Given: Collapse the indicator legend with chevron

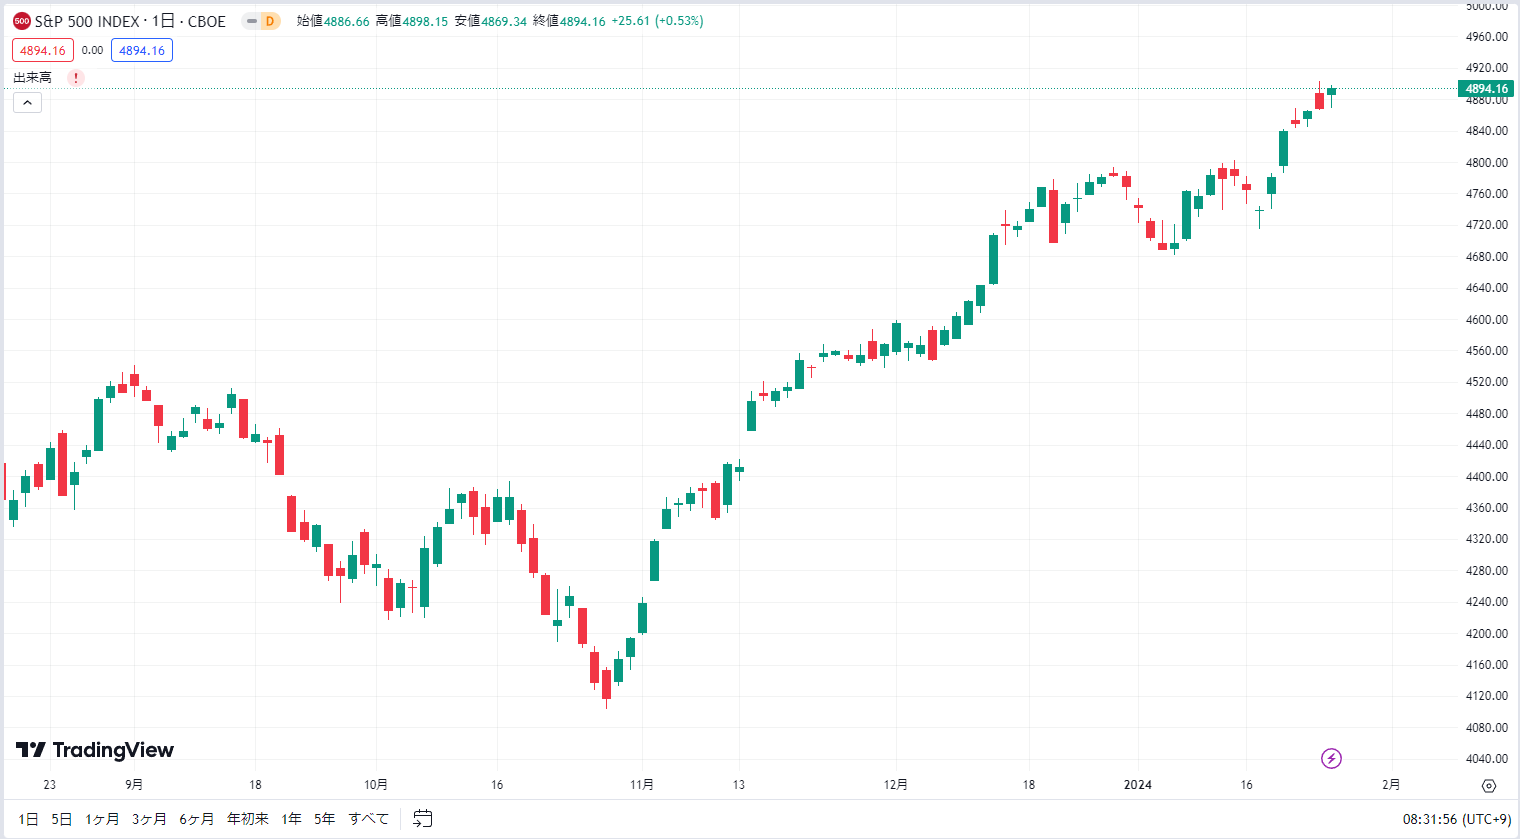Looking at the screenshot, I should [x=28, y=102].
